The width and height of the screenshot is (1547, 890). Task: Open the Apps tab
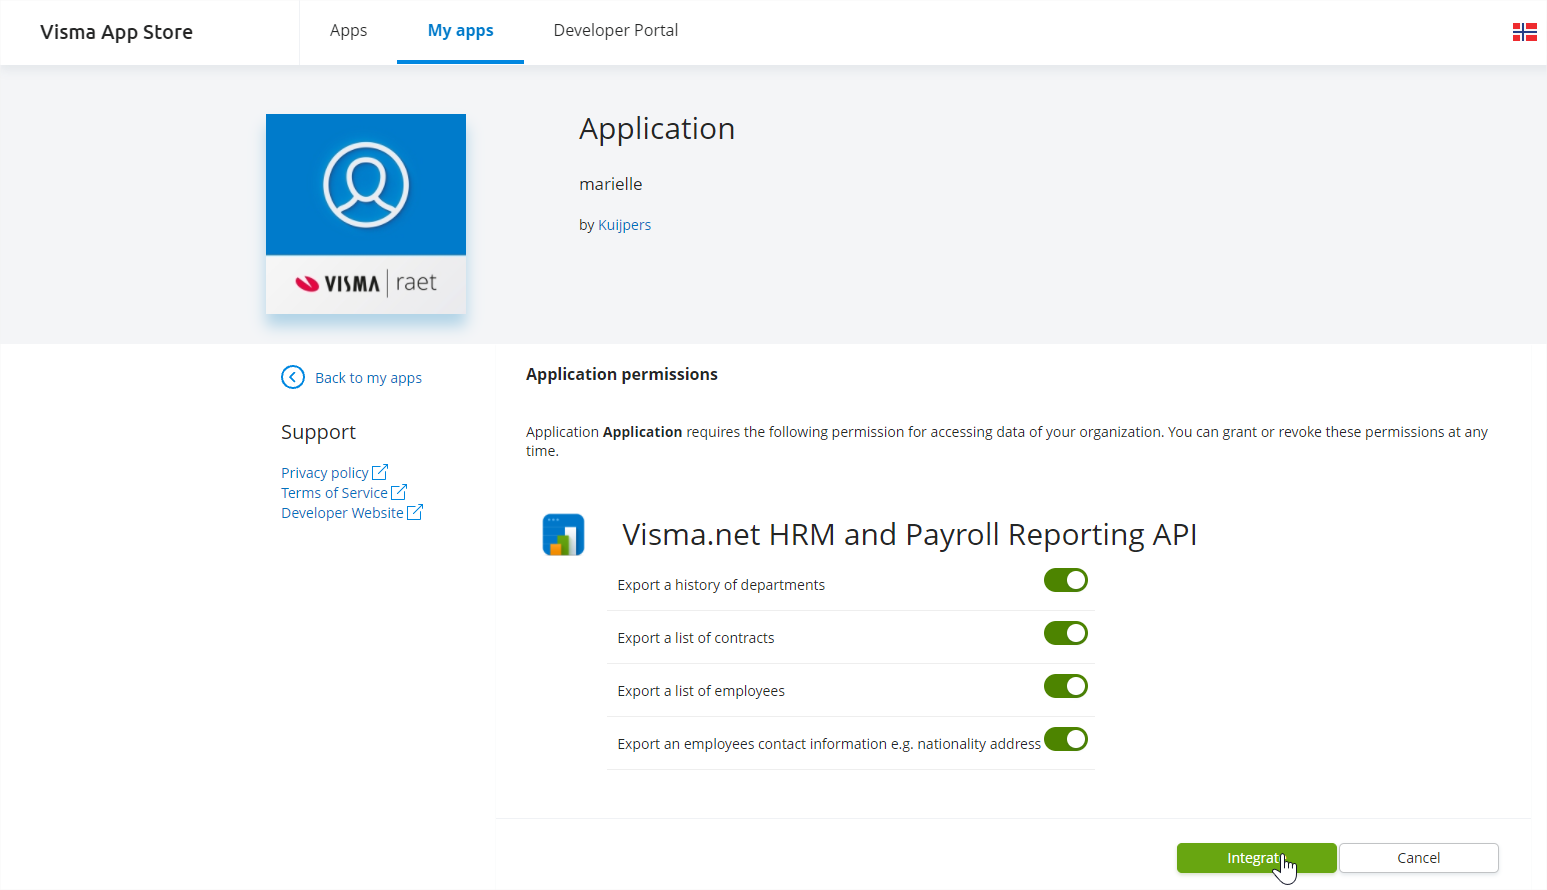(x=348, y=31)
